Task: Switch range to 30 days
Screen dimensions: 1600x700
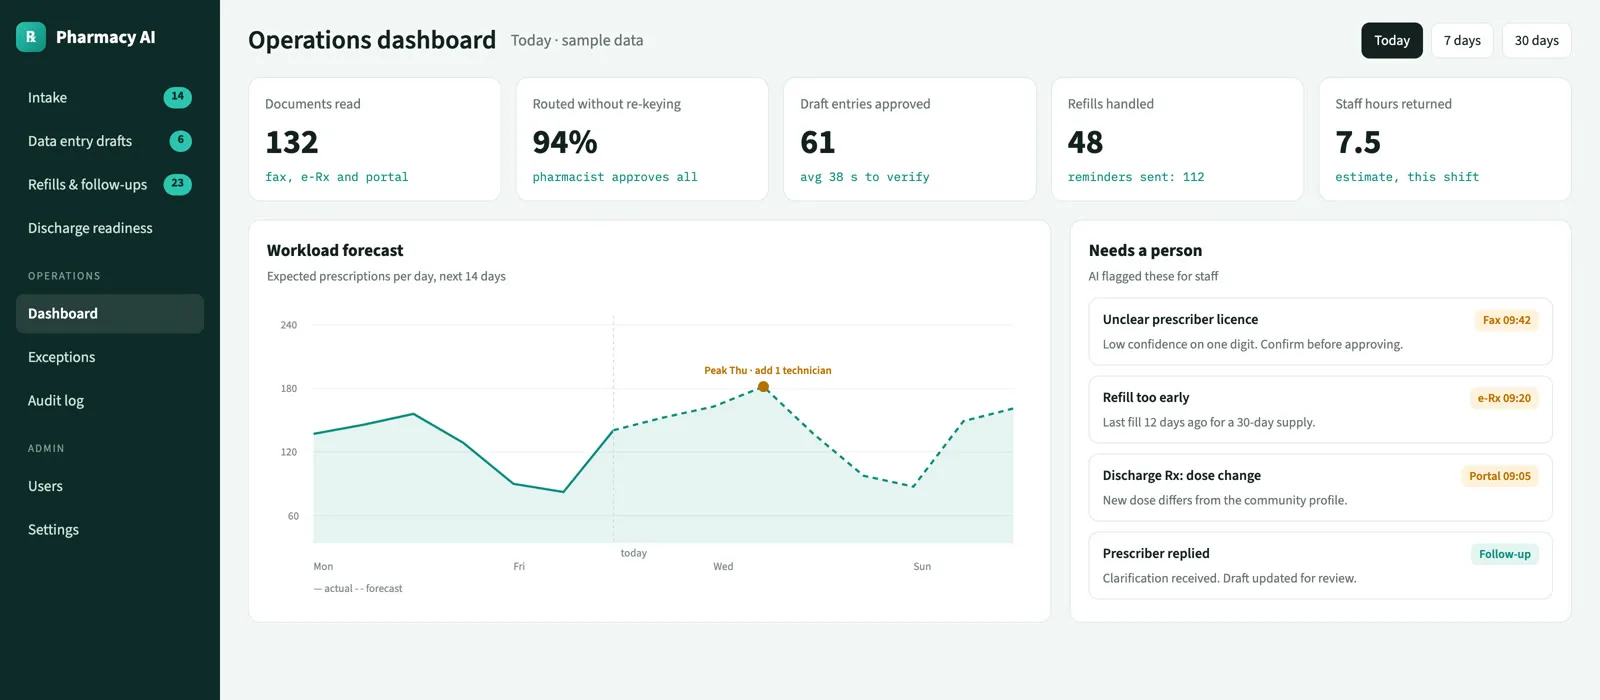Action: (1536, 40)
